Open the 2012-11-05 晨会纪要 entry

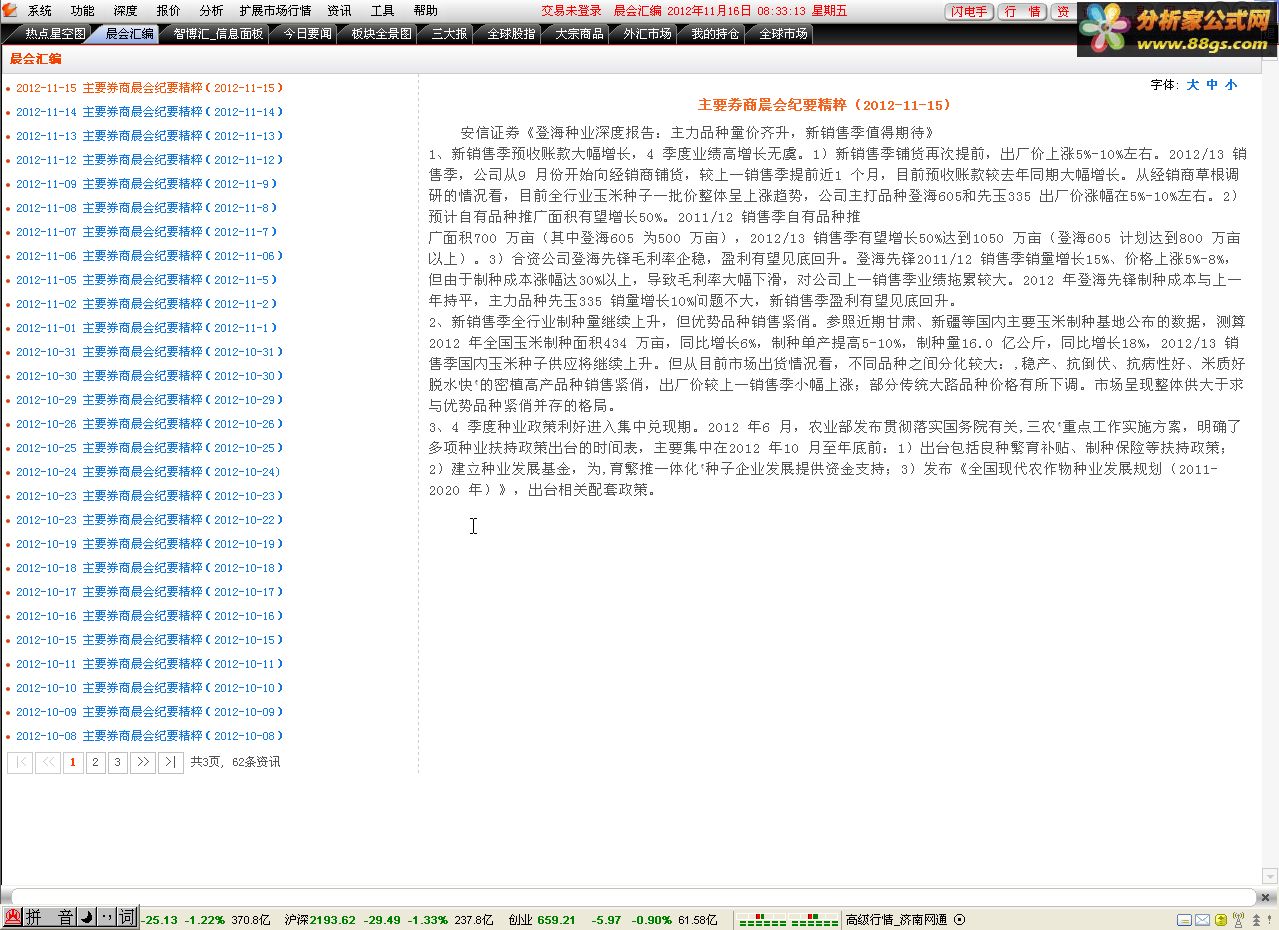tap(146, 280)
